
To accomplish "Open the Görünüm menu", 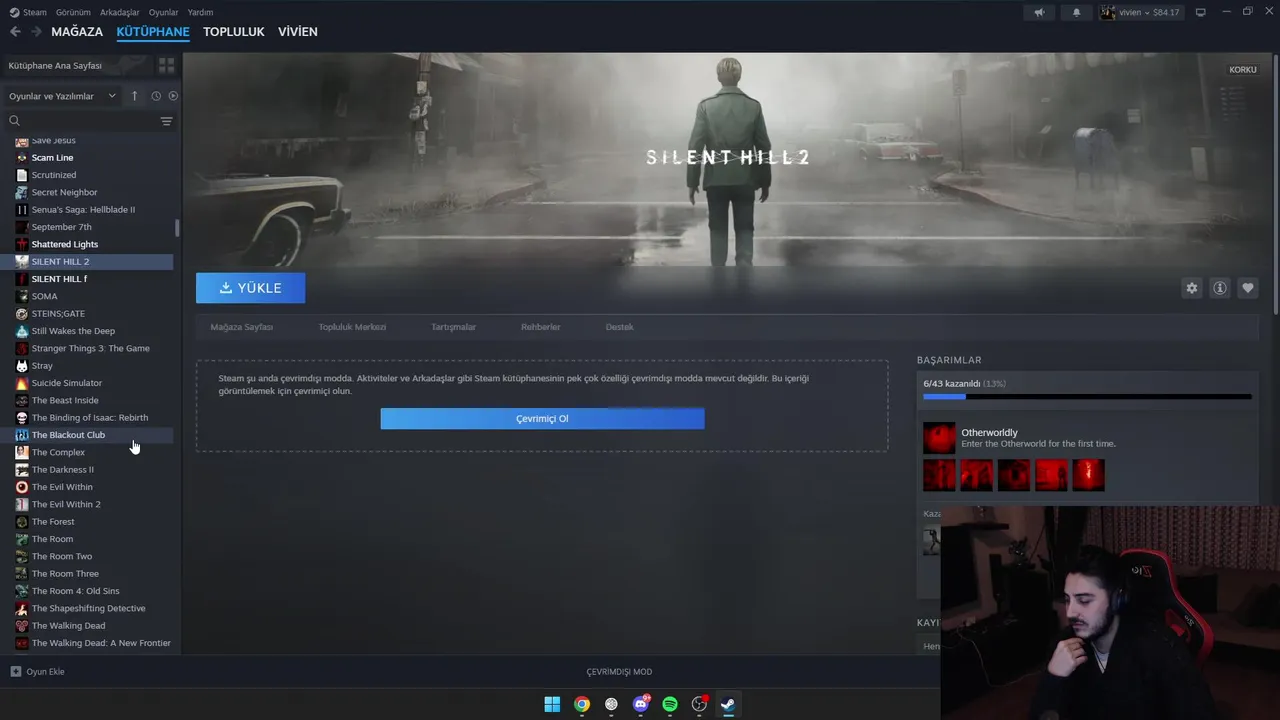I will [73, 12].
